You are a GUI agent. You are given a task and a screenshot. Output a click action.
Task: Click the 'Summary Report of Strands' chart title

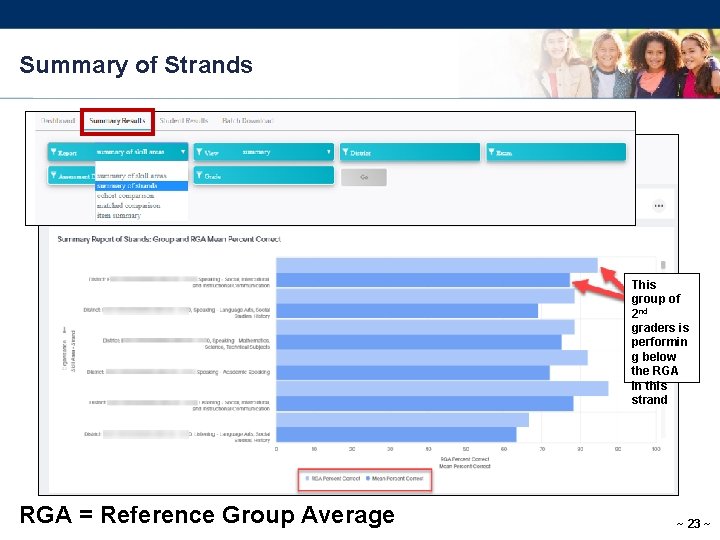click(169, 239)
